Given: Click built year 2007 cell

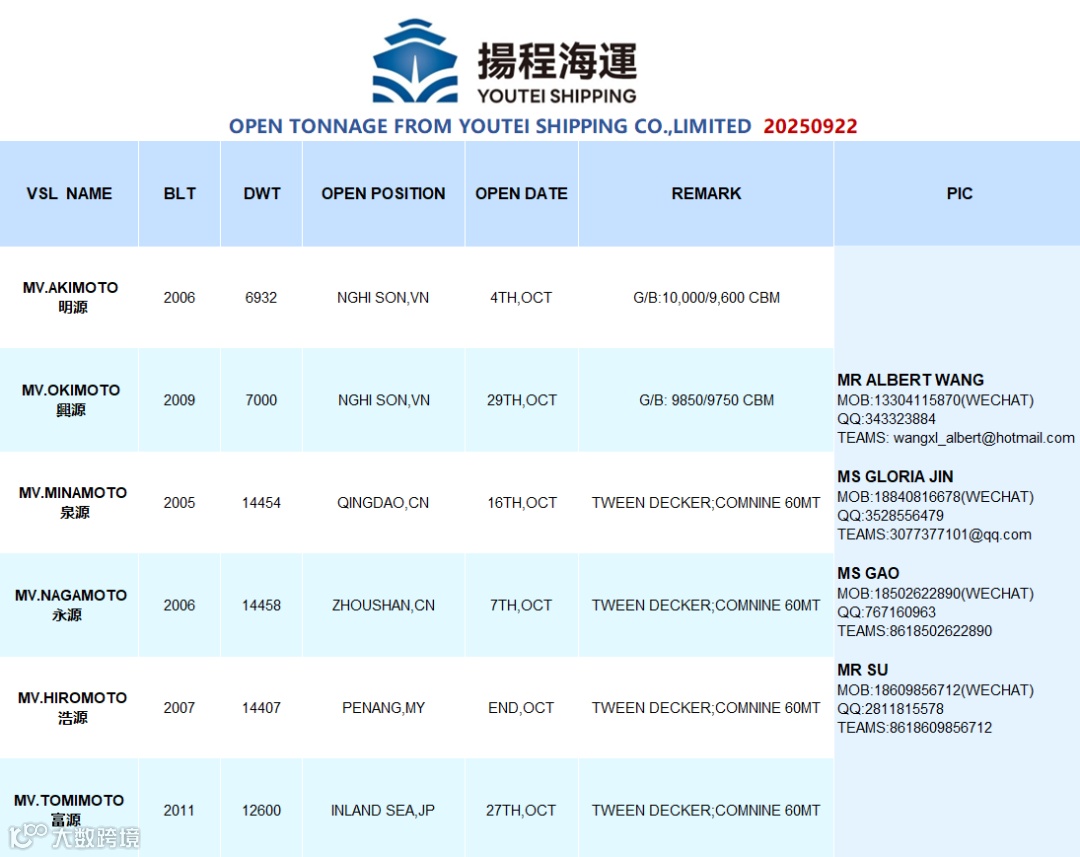Looking at the screenshot, I should (x=179, y=708).
